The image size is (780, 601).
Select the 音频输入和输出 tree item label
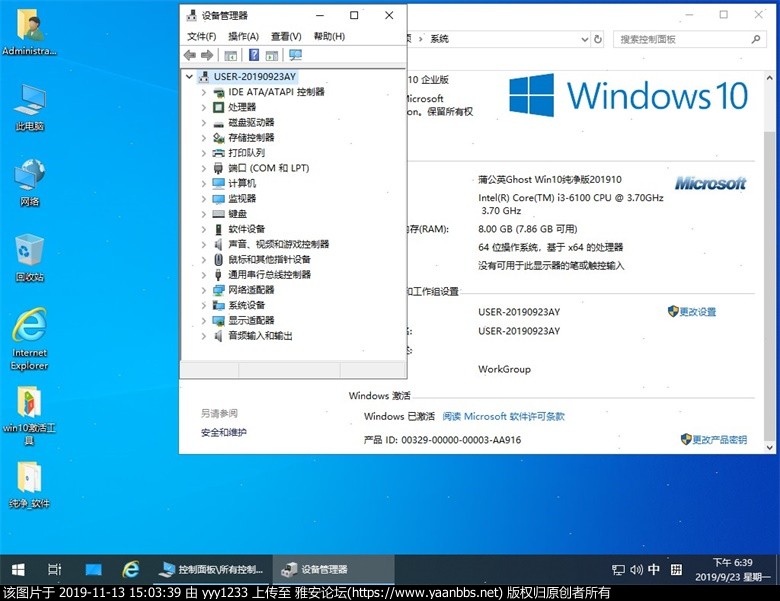(x=260, y=336)
